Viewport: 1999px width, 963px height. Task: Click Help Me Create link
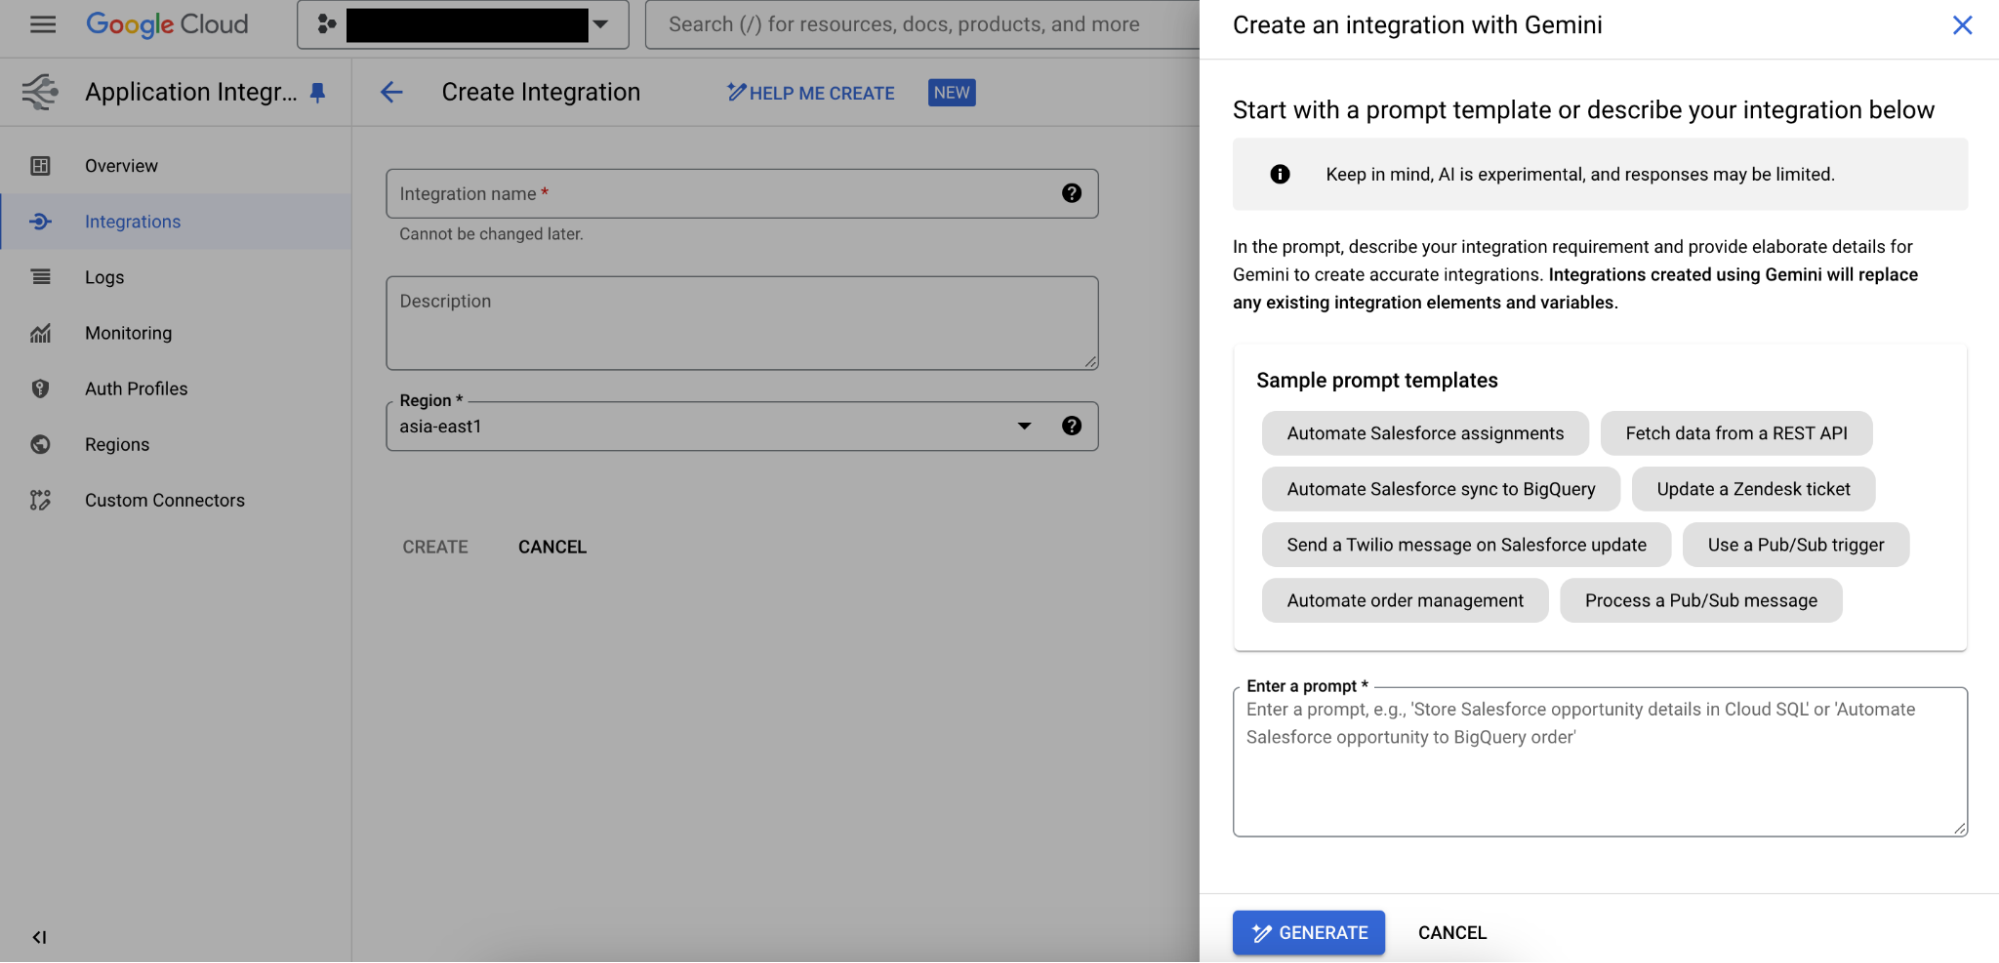[811, 93]
